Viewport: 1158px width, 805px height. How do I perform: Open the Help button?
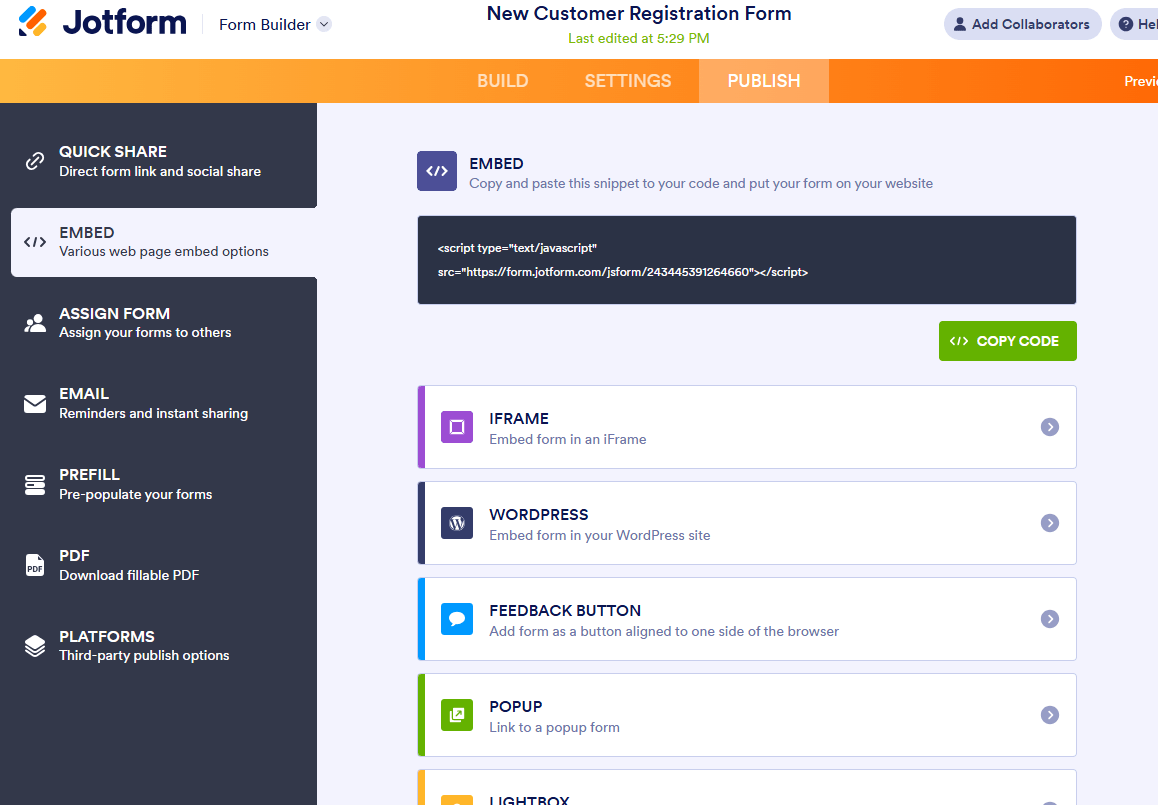[x=1136, y=24]
